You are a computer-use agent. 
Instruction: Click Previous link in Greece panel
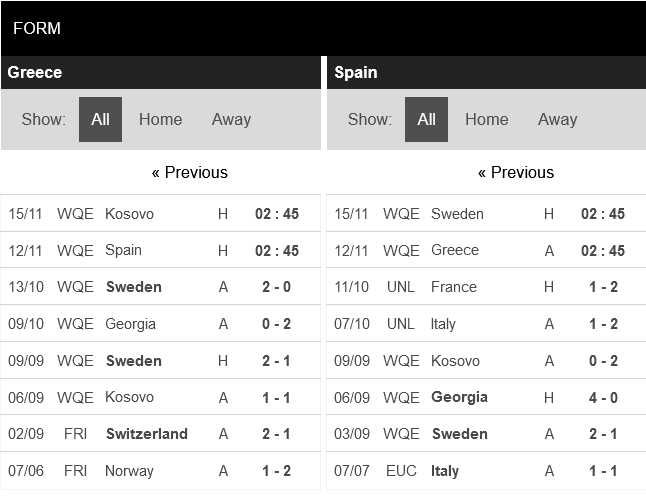click(x=189, y=172)
